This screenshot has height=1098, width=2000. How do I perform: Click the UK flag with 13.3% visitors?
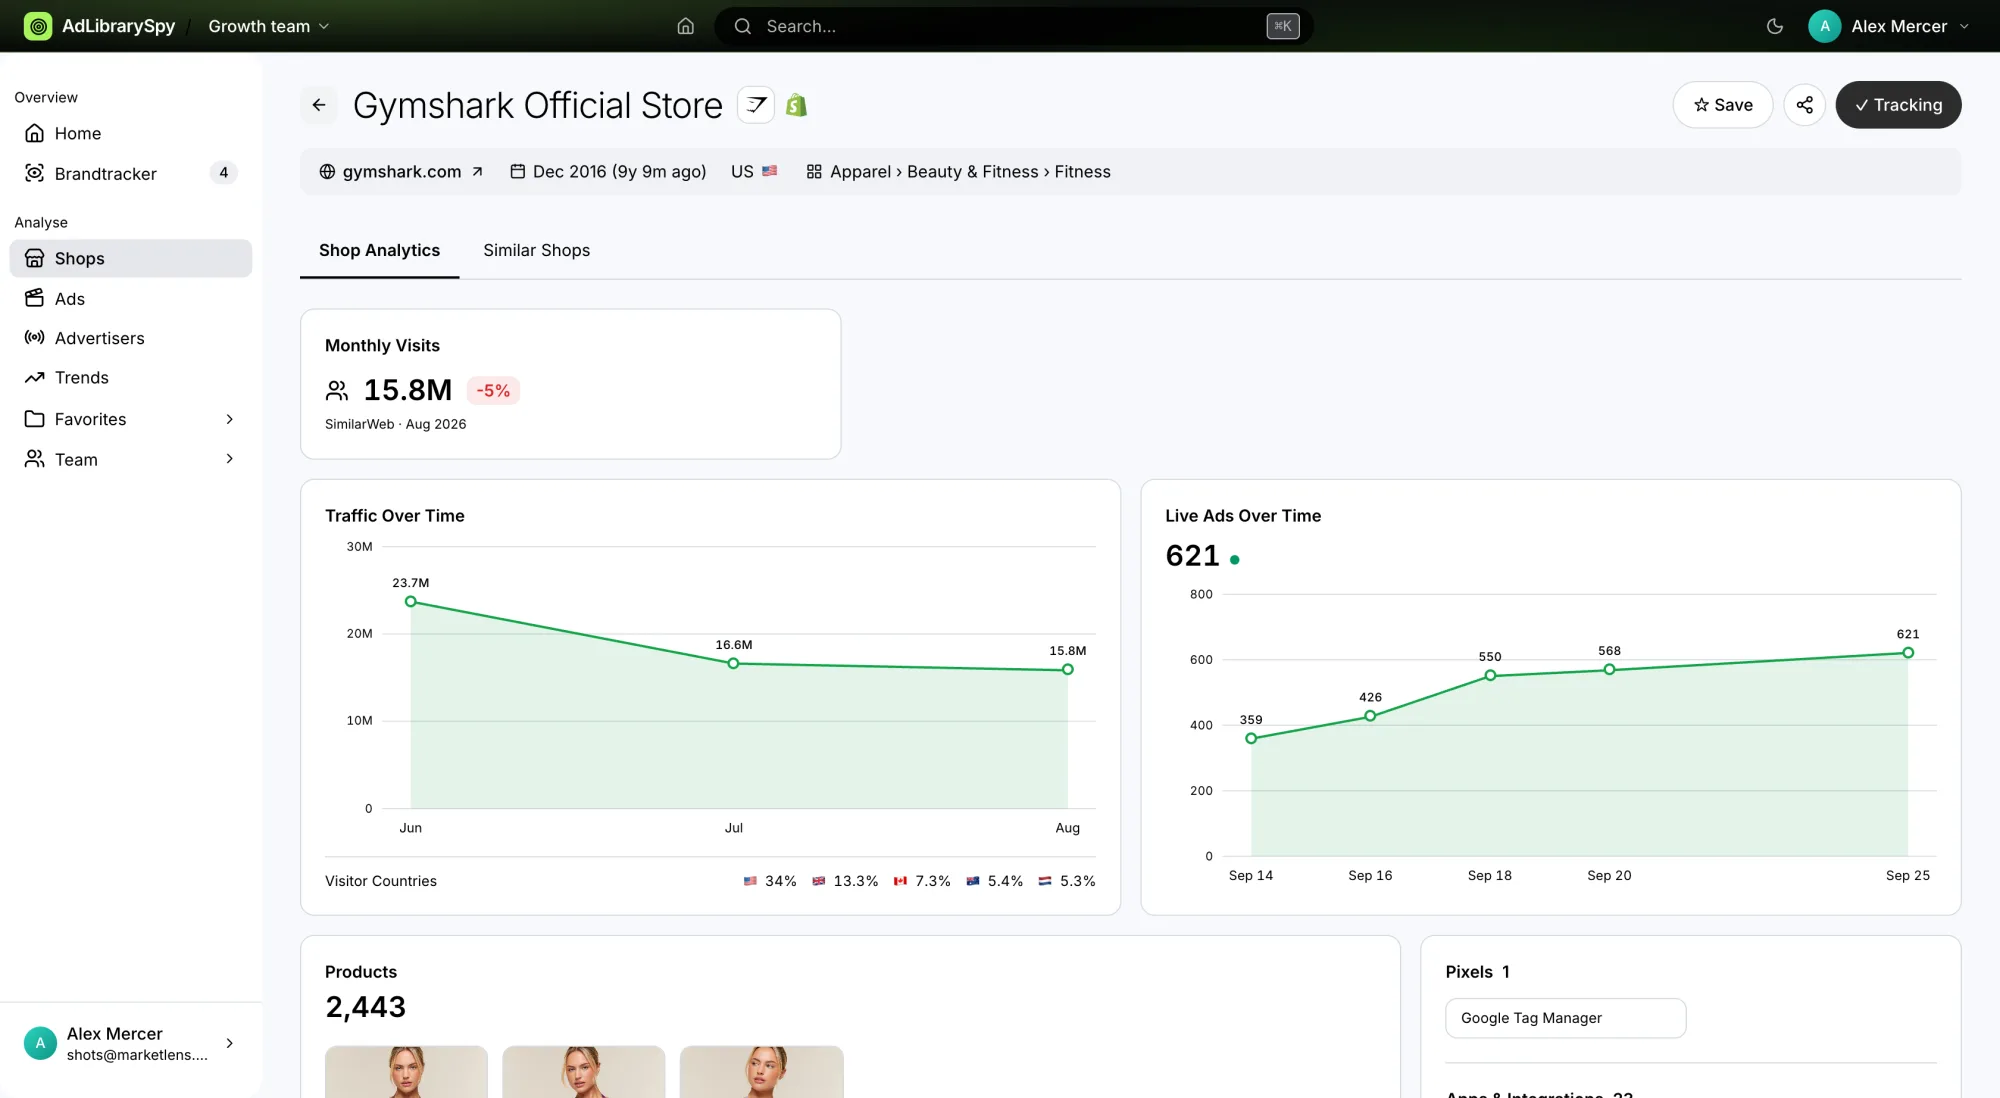(x=818, y=881)
